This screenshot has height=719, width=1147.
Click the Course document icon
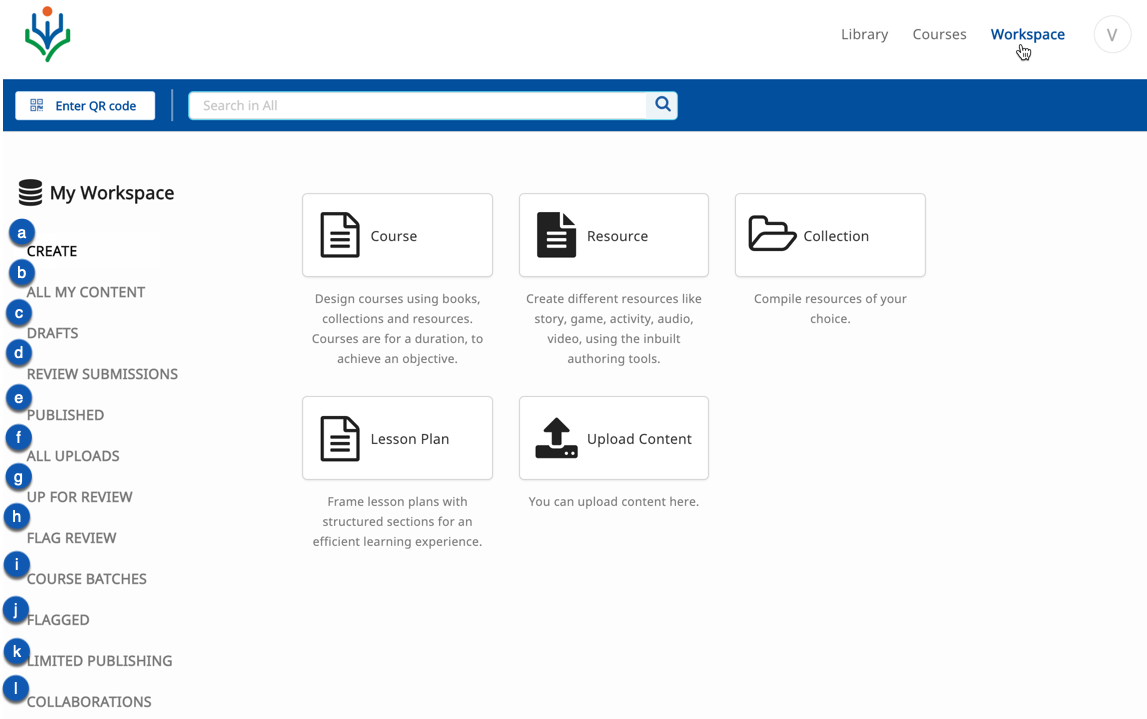[340, 235]
